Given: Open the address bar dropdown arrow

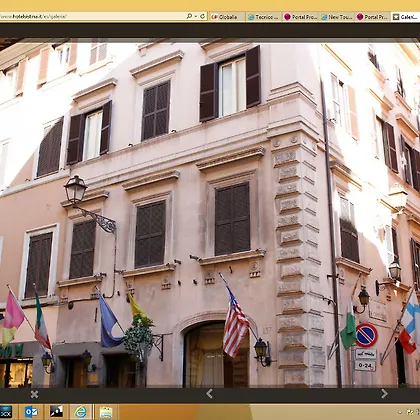Looking at the screenshot, I should coord(196,16).
